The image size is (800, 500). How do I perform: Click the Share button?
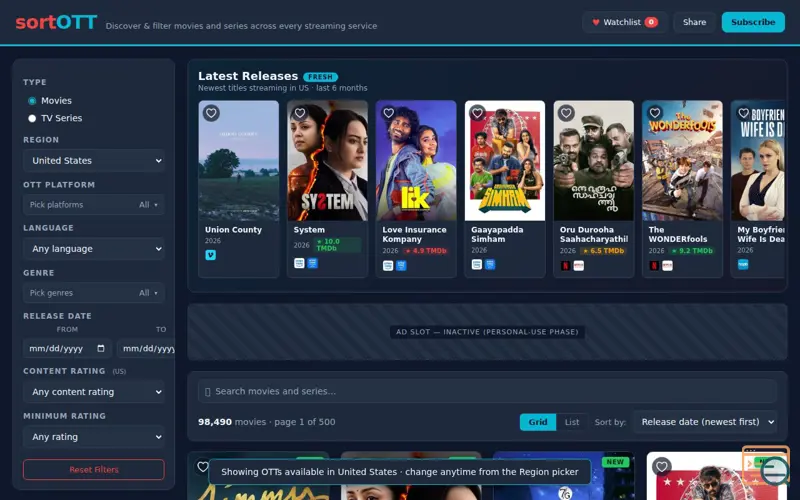[694, 22]
